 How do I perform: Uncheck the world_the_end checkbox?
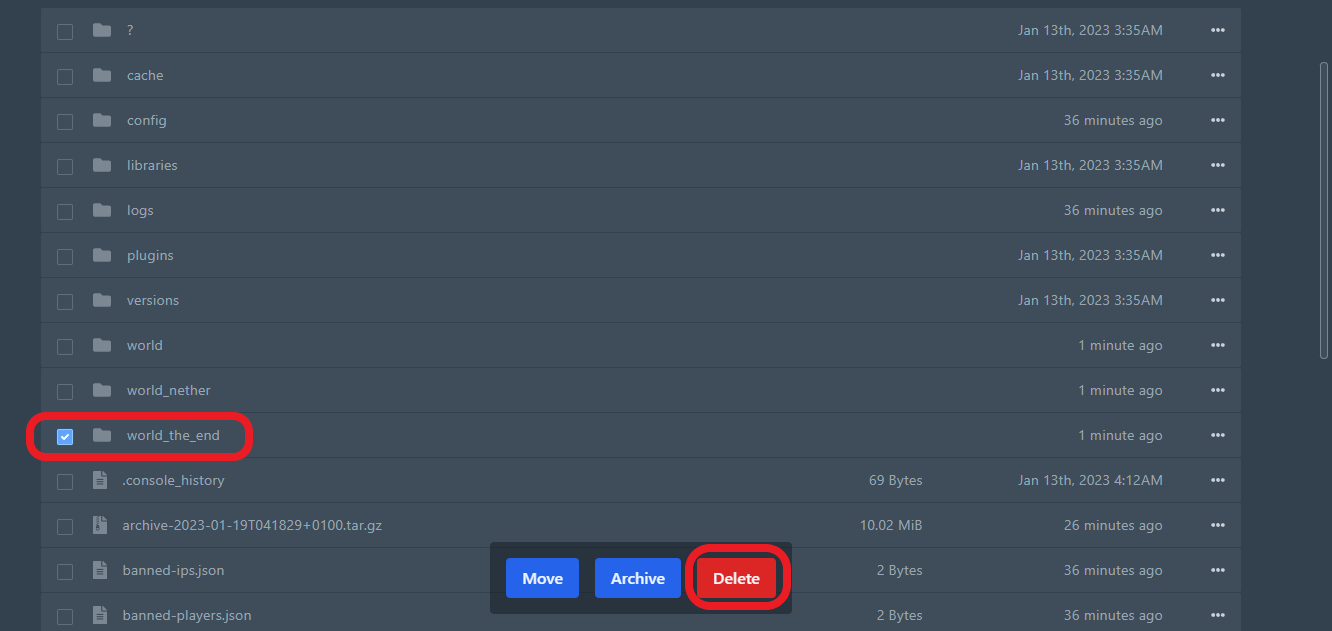pyautogui.click(x=65, y=436)
